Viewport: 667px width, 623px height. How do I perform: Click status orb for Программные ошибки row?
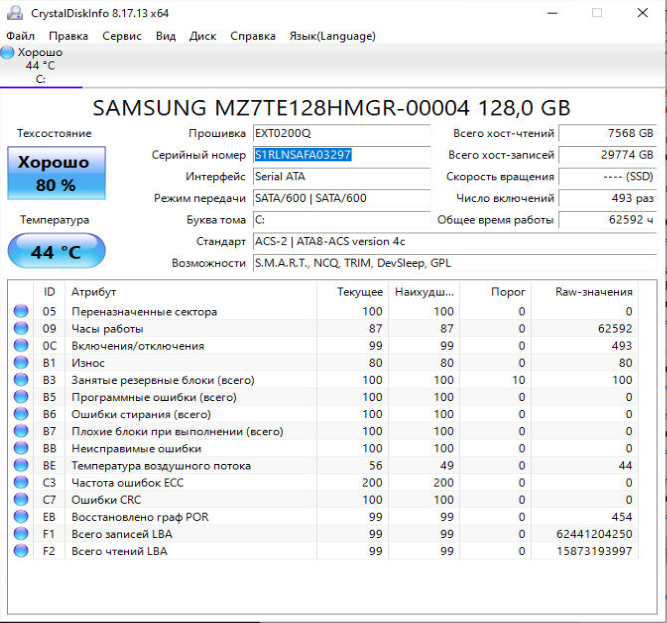coord(21,397)
